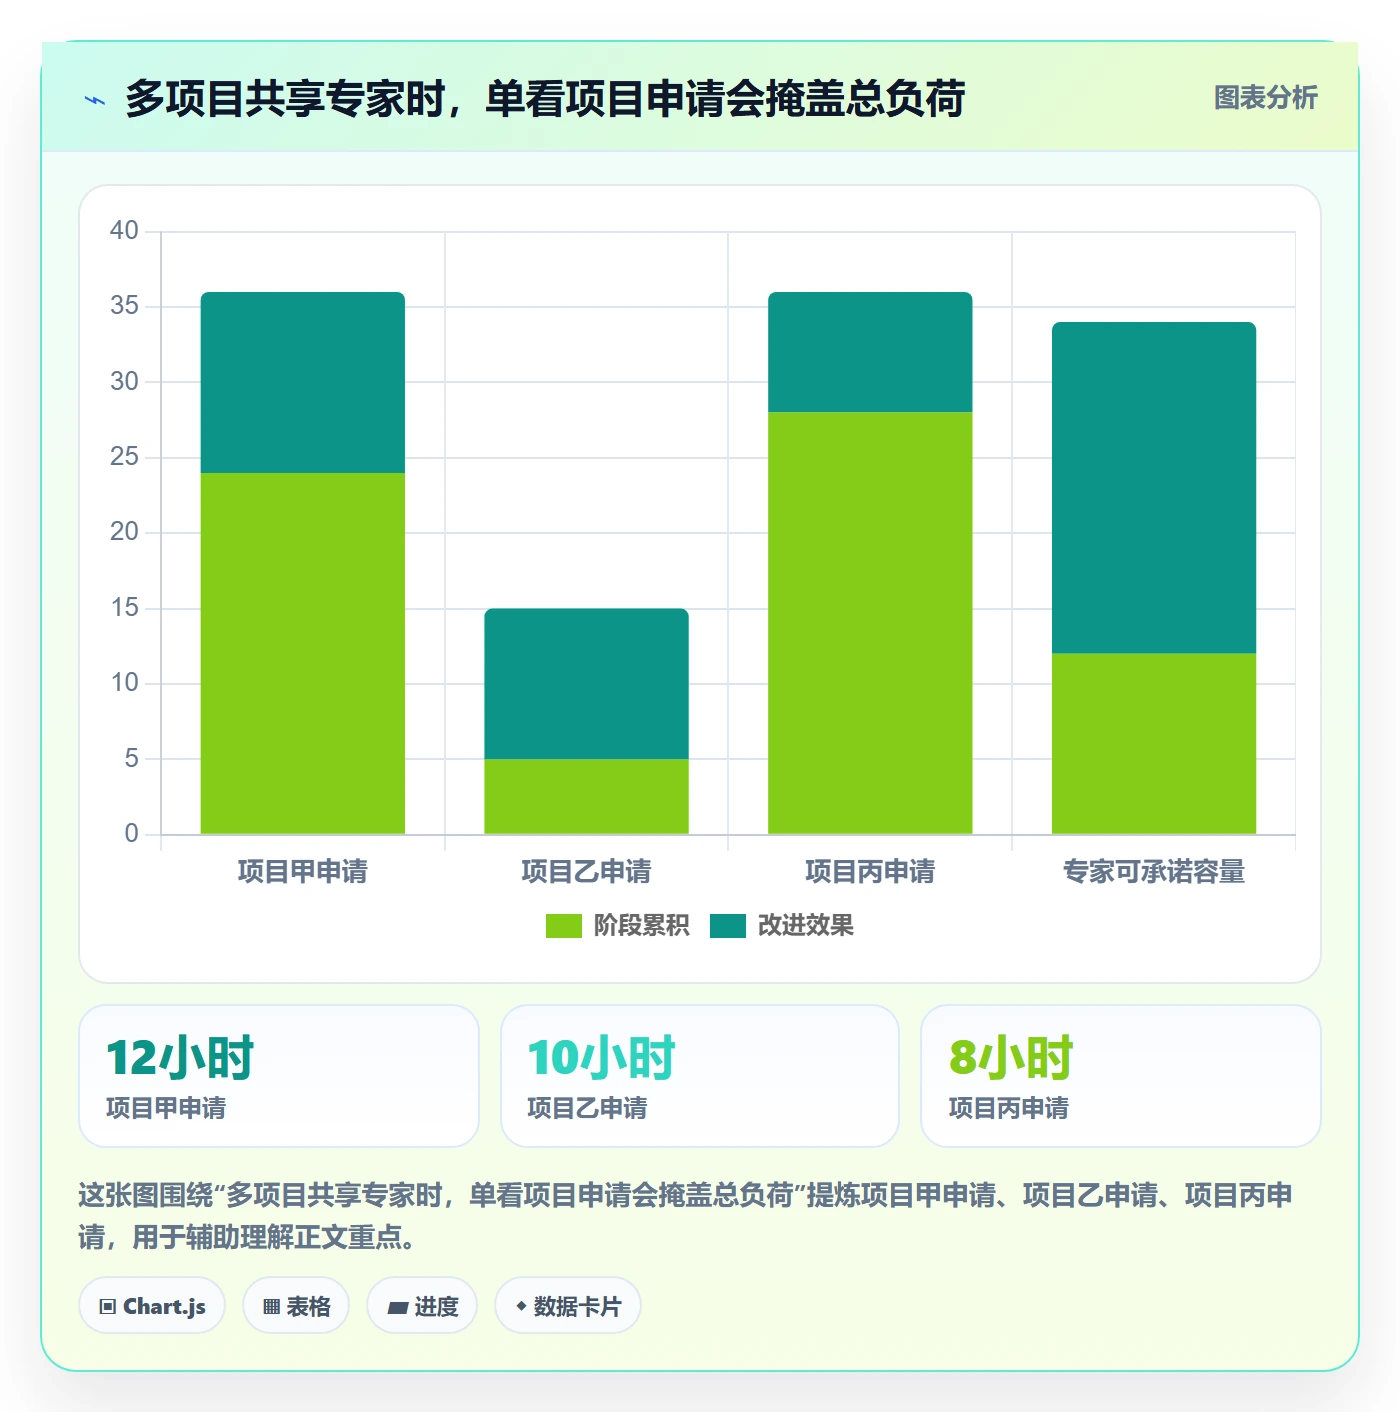Select the 进度 tag chip

coord(422,1306)
